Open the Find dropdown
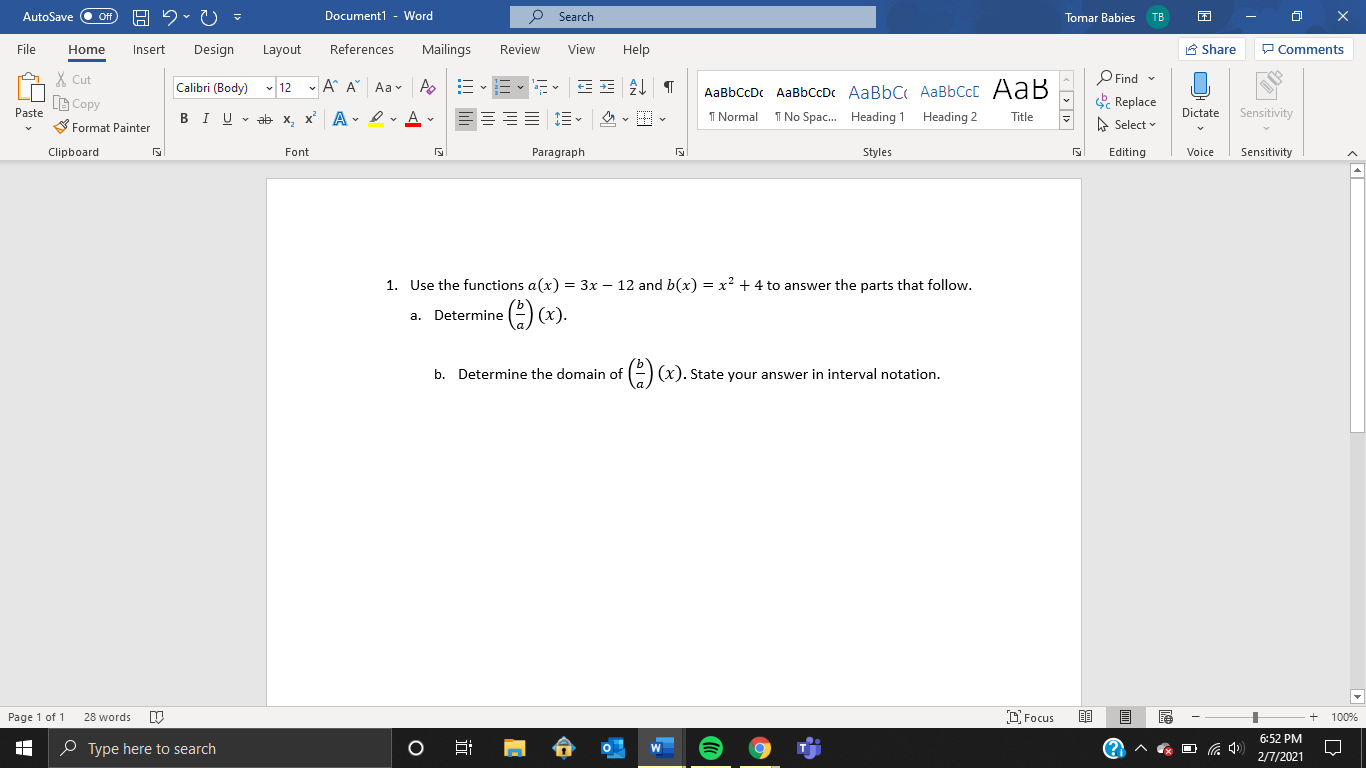This screenshot has width=1366, height=768. 1151,79
